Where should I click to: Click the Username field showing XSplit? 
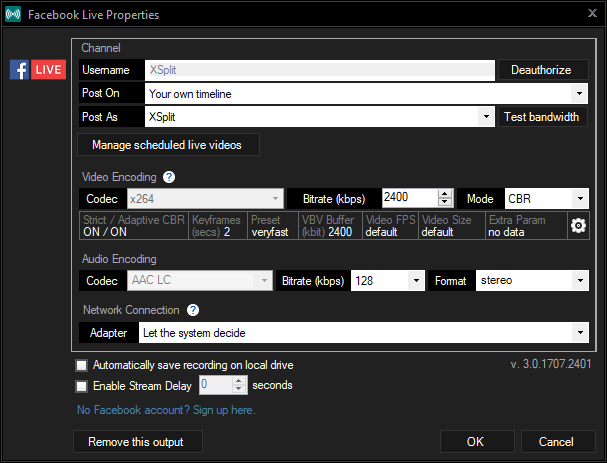[x=320, y=70]
